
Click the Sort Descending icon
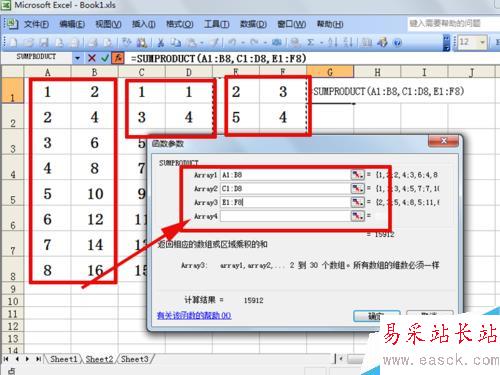tap(348, 42)
